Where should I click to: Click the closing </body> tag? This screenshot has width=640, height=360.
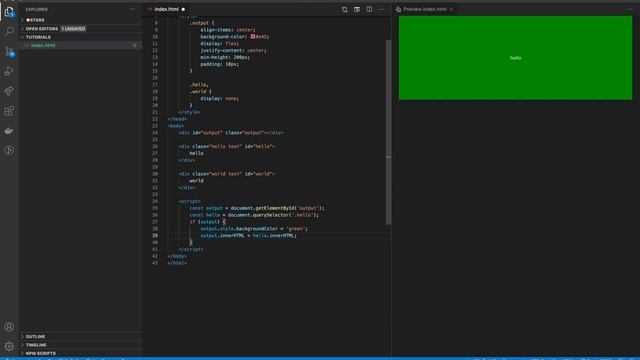177,256
